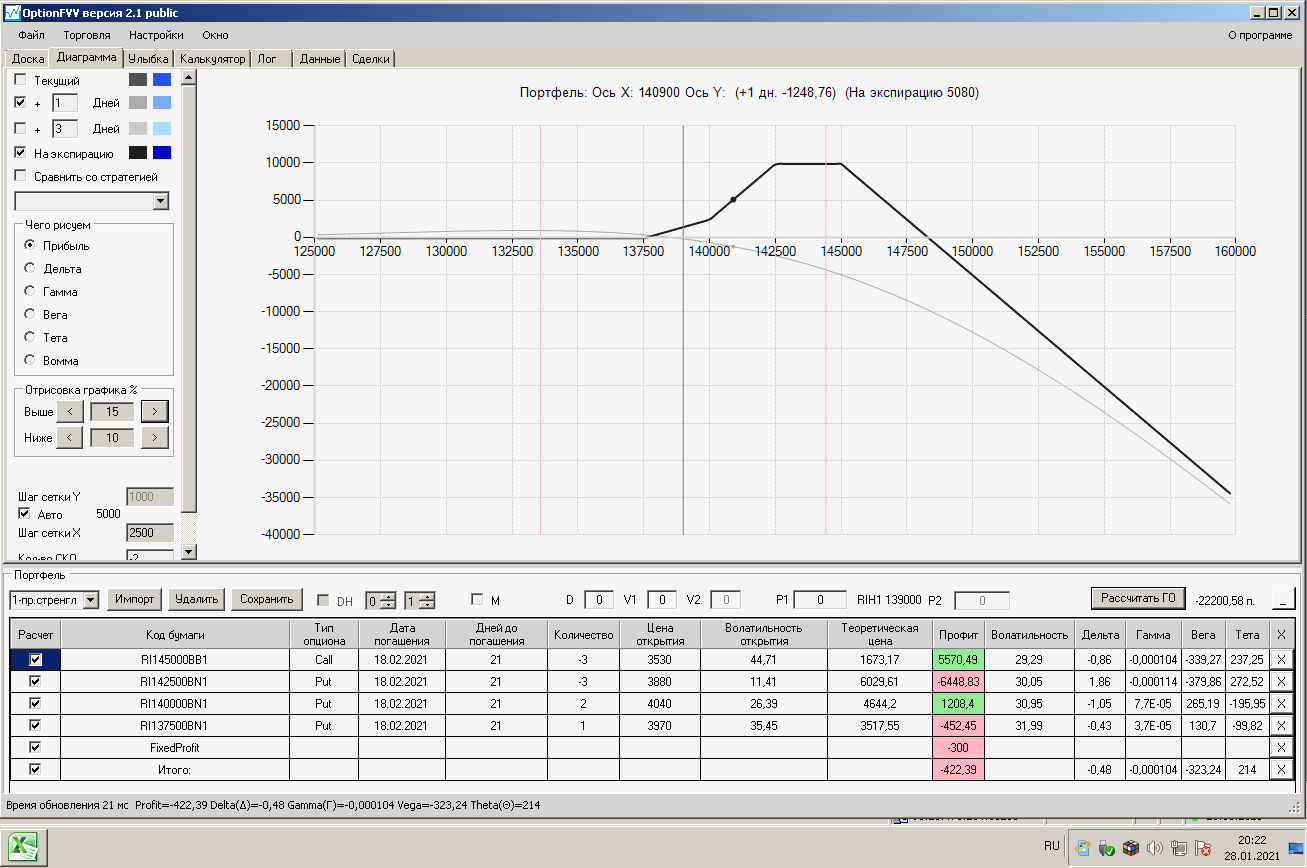Open the strategy comparison dropdown

(161, 202)
